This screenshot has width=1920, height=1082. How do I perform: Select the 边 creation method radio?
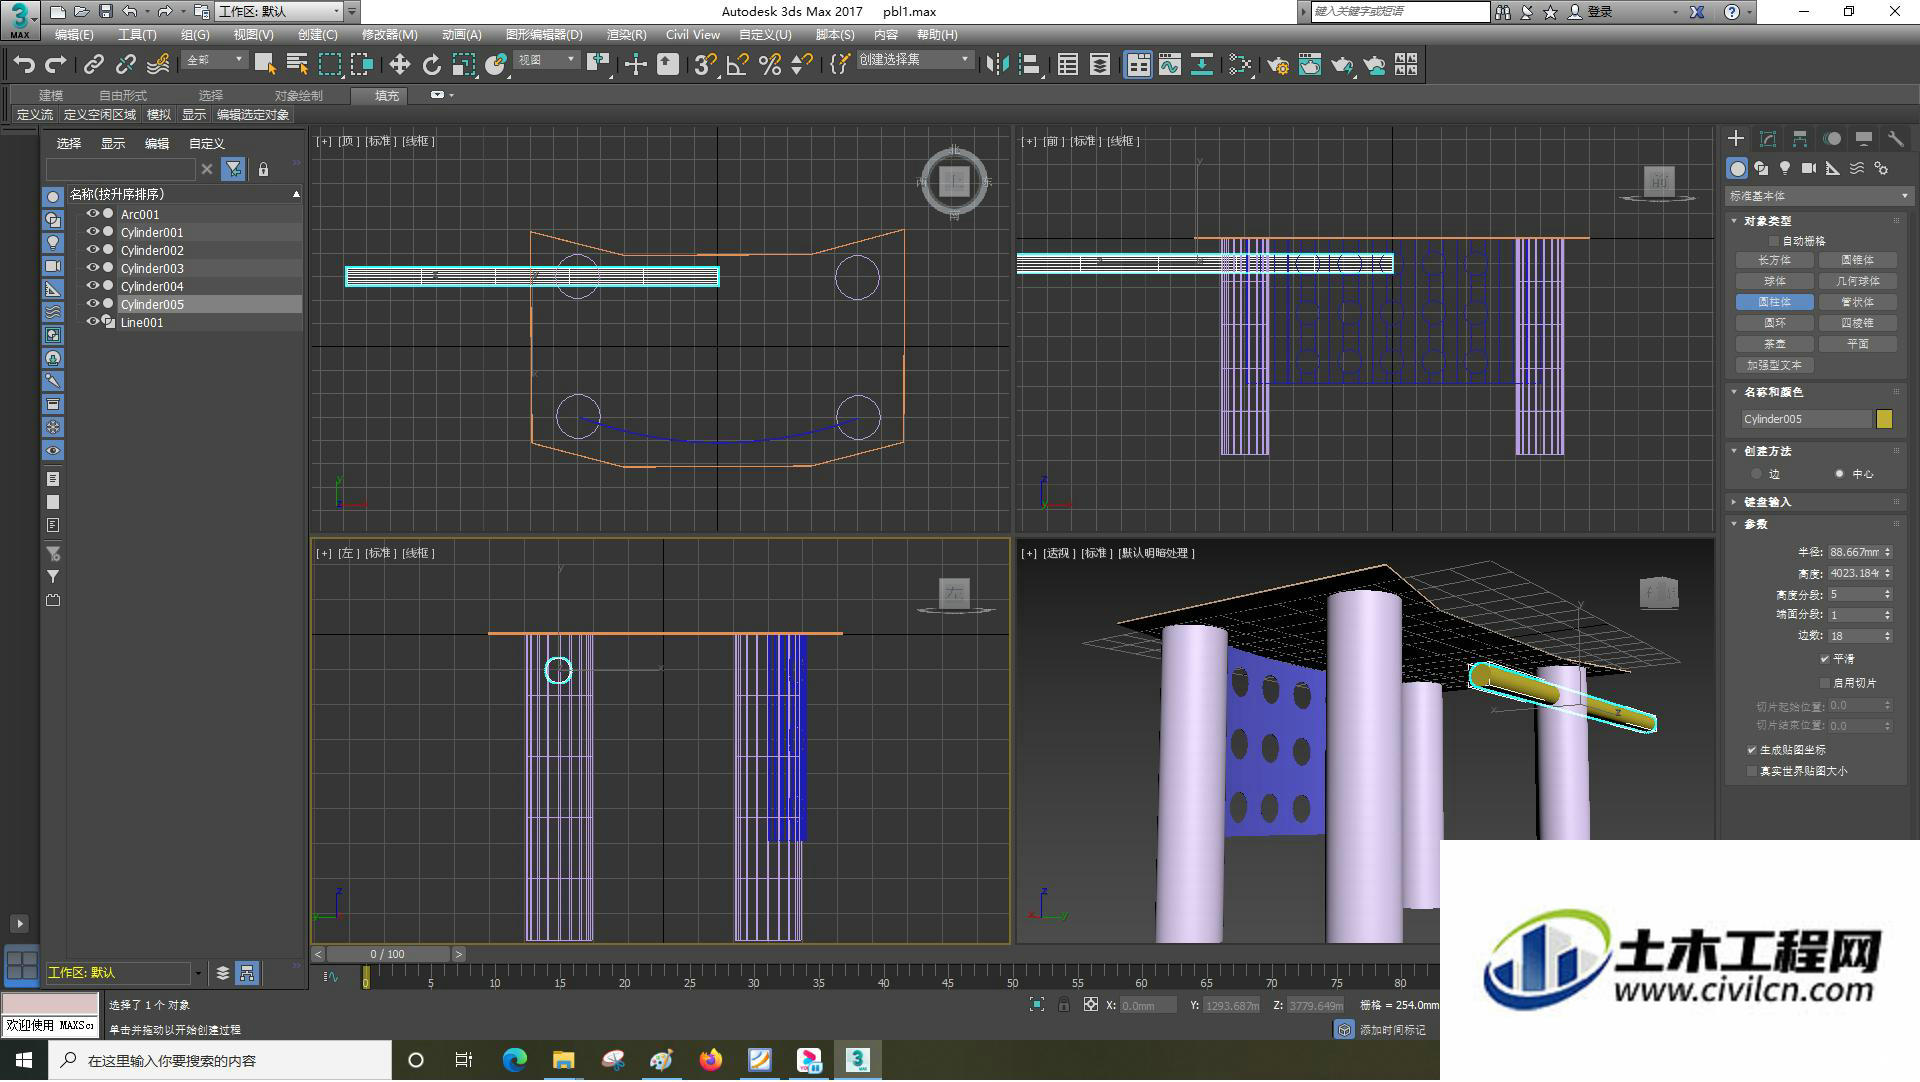pyautogui.click(x=1756, y=474)
